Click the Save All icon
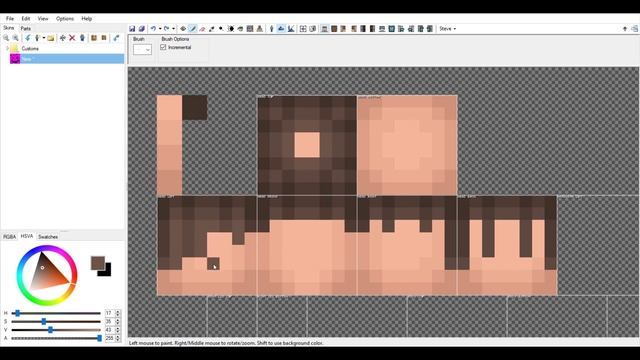This screenshot has height=360, width=640. click(142, 29)
